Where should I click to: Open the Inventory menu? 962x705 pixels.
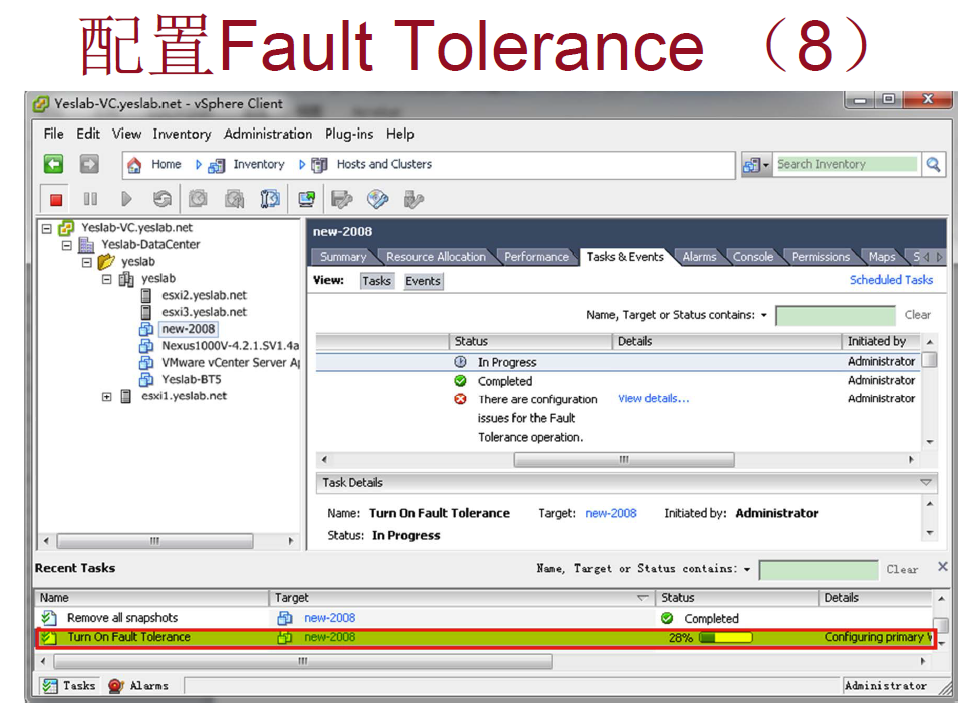pyautogui.click(x=182, y=134)
